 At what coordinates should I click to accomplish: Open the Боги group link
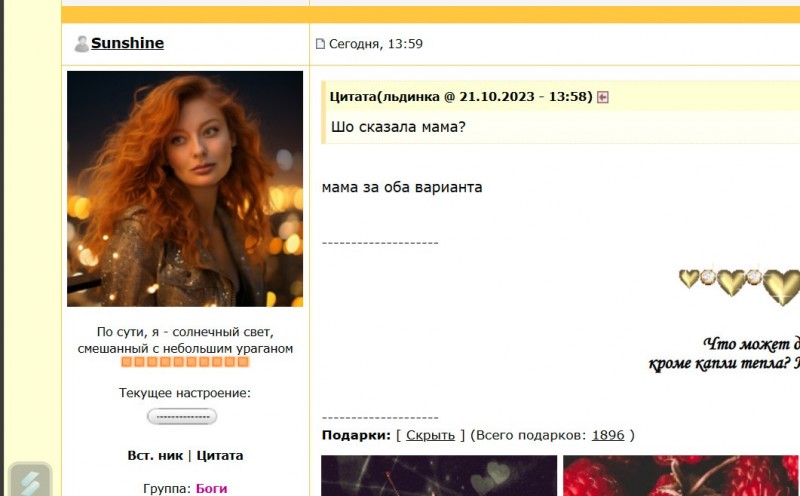211,488
